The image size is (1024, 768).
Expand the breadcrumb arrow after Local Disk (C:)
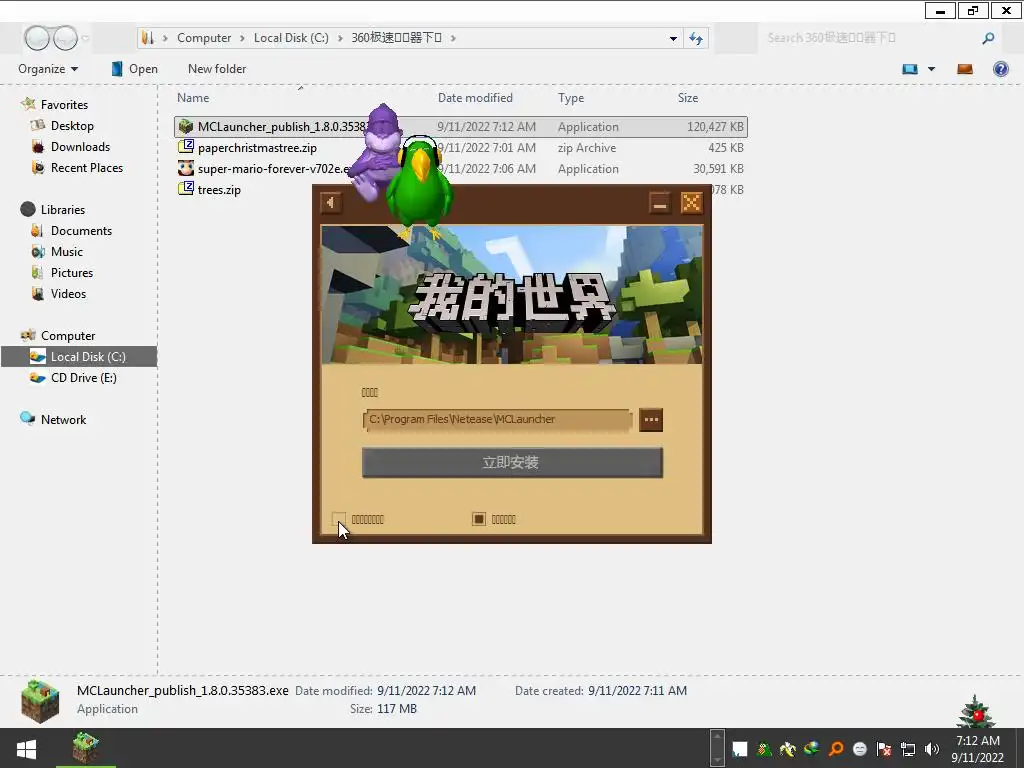pos(340,39)
